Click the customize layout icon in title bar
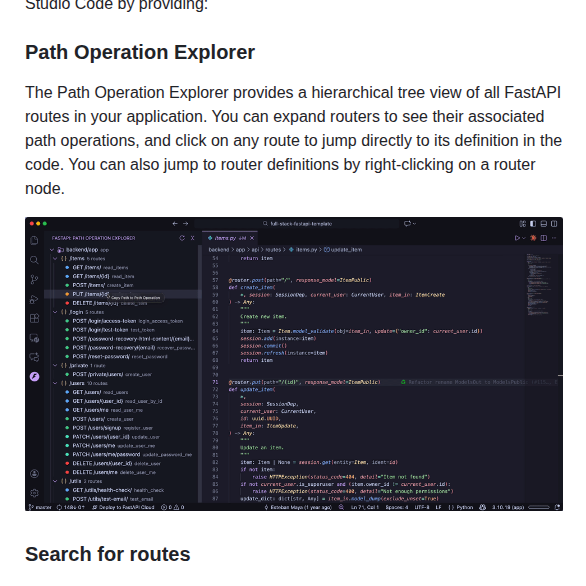 click(522, 223)
